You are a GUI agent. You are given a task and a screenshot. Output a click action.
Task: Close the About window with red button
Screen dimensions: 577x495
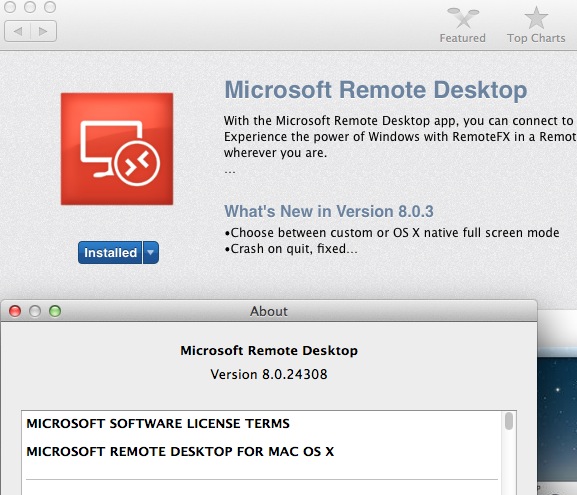(x=15, y=311)
